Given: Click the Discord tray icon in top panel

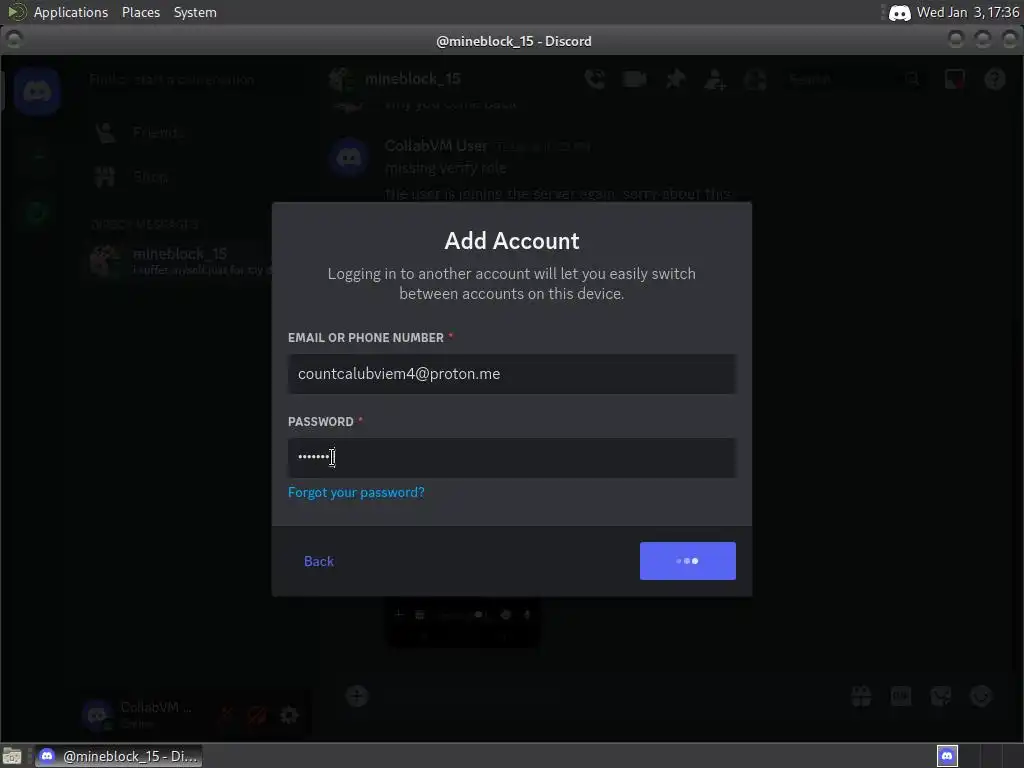Looking at the screenshot, I should (899, 12).
